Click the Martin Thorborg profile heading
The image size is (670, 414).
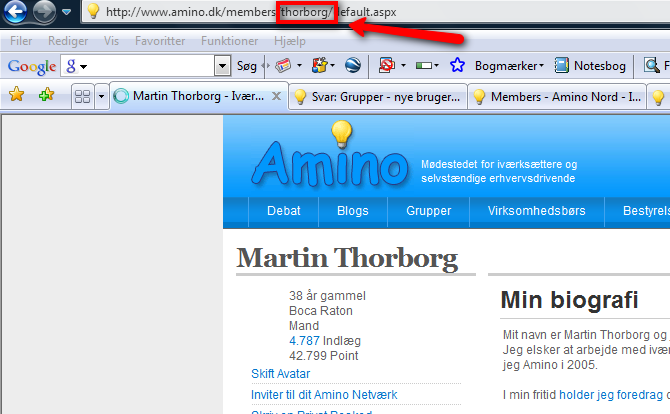[347, 258]
